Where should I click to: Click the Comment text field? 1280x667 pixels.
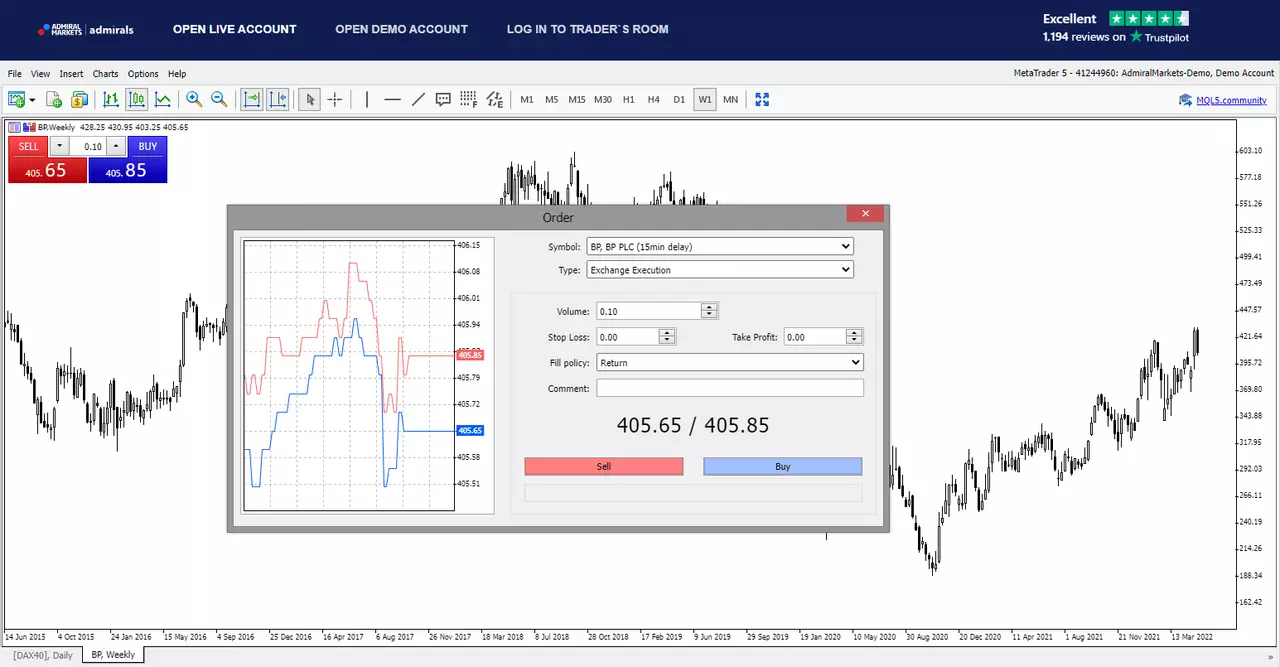(730, 388)
